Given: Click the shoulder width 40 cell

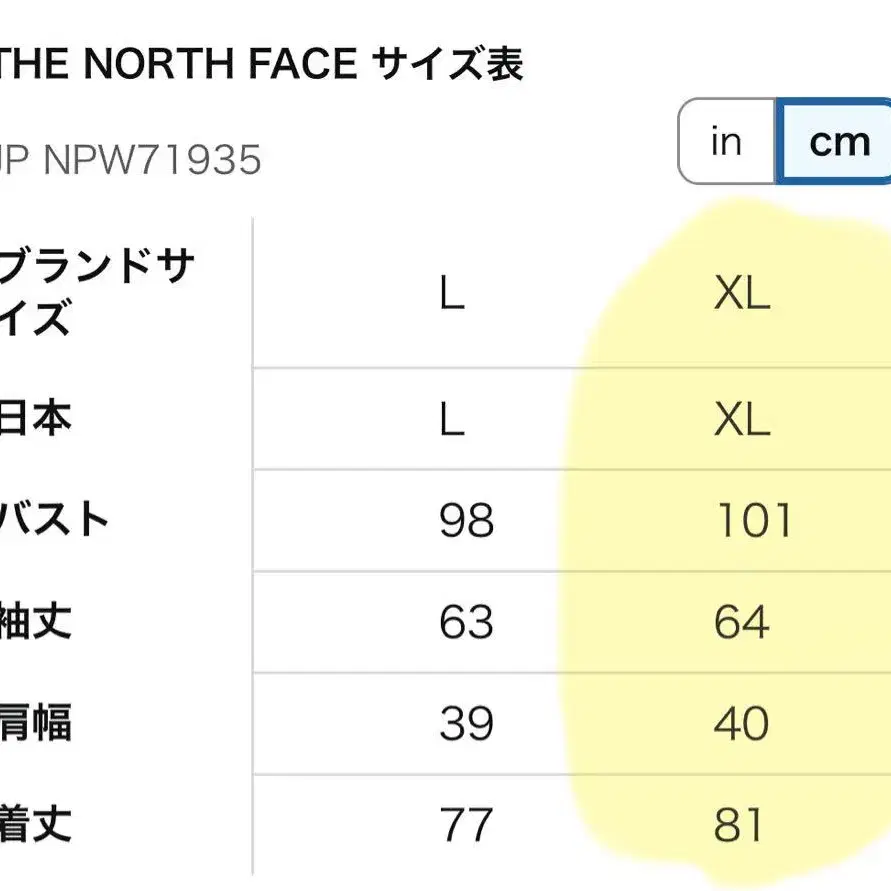Looking at the screenshot, I should click(x=742, y=724).
